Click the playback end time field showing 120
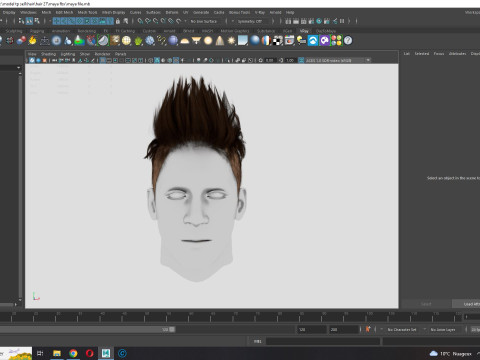Viewport: 480px width, 360px height. pyautogui.click(x=312, y=329)
